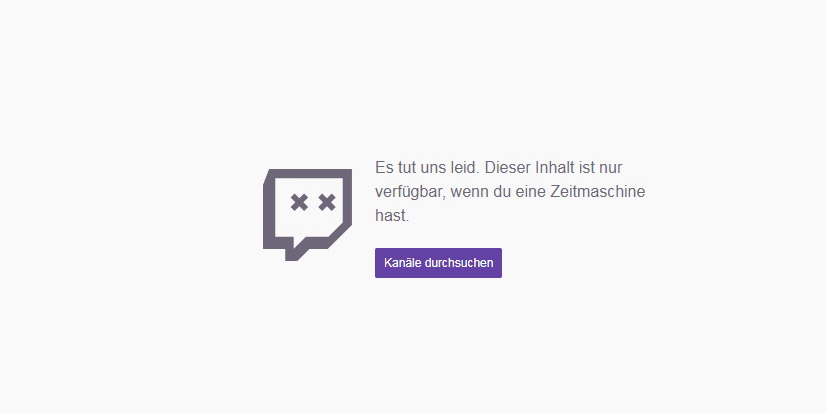Click the dead Twitch glitch speech bubble icon
This screenshot has width=826, height=413.
tap(307, 215)
